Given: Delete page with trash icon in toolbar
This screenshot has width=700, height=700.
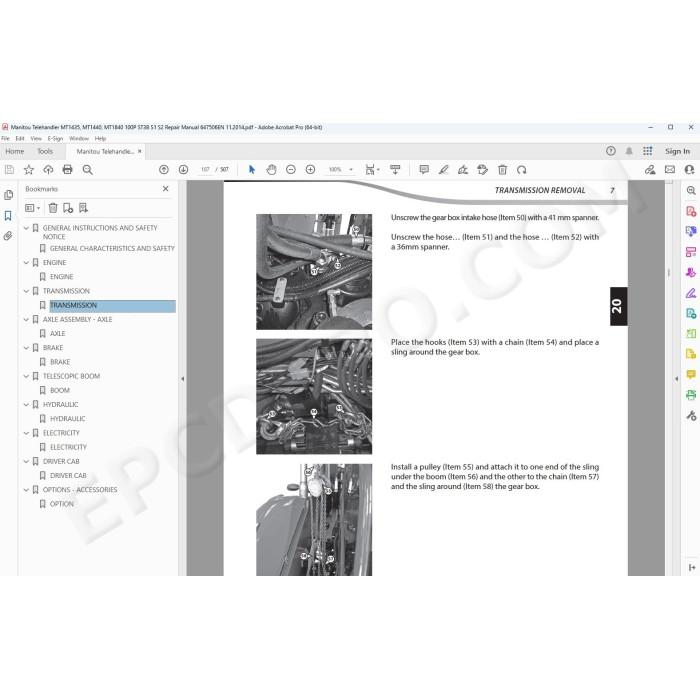Looking at the screenshot, I should click(x=502, y=170).
